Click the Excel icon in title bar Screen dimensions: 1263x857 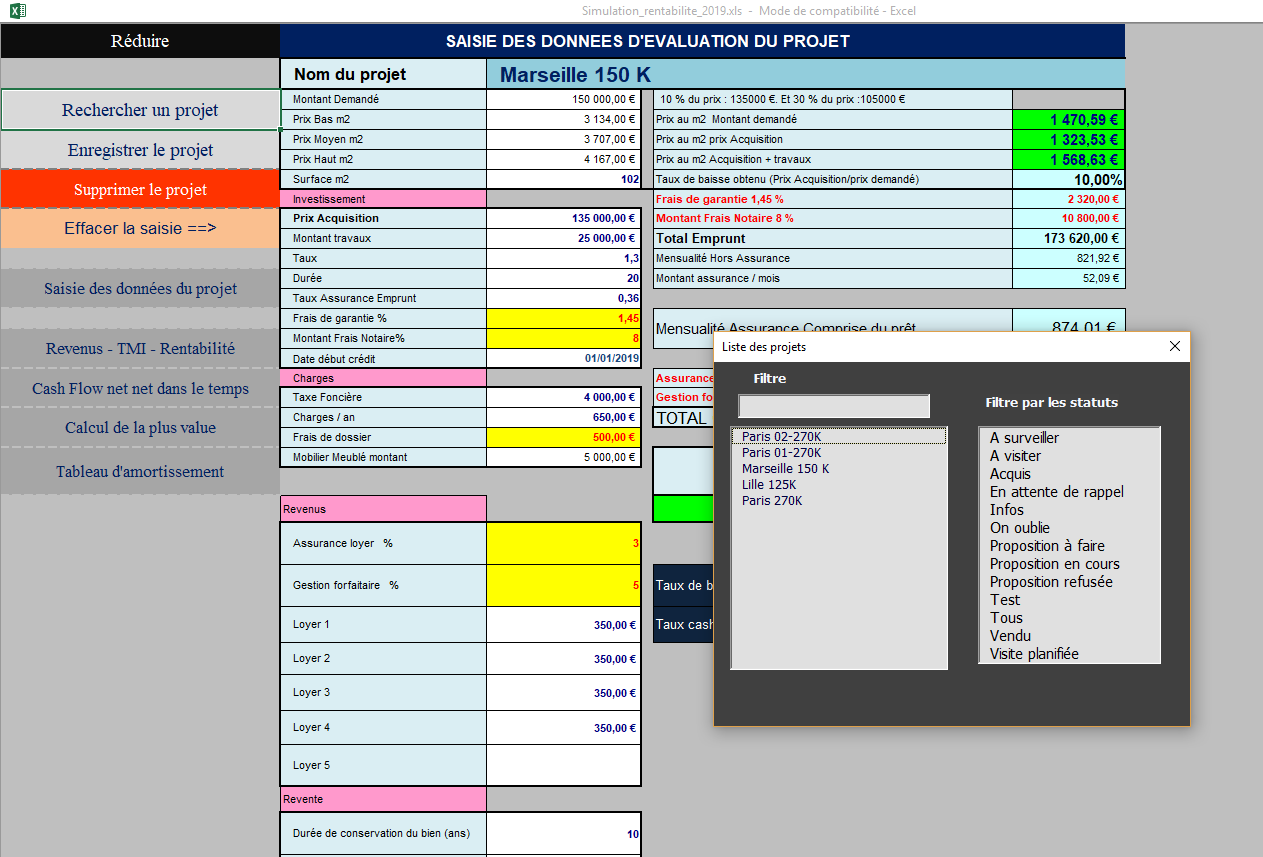(18, 11)
